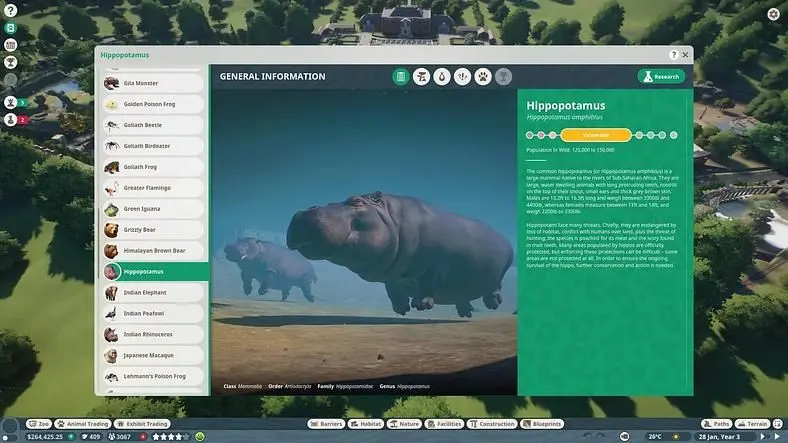788x443 pixels.
Task: Select Green Iguana entry
Action: [x=153, y=208]
